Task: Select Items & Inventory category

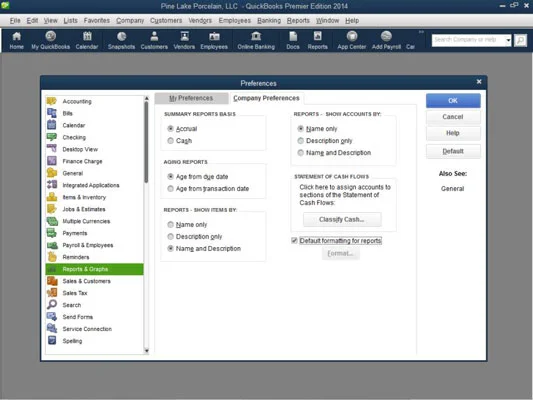Action: tap(94, 197)
